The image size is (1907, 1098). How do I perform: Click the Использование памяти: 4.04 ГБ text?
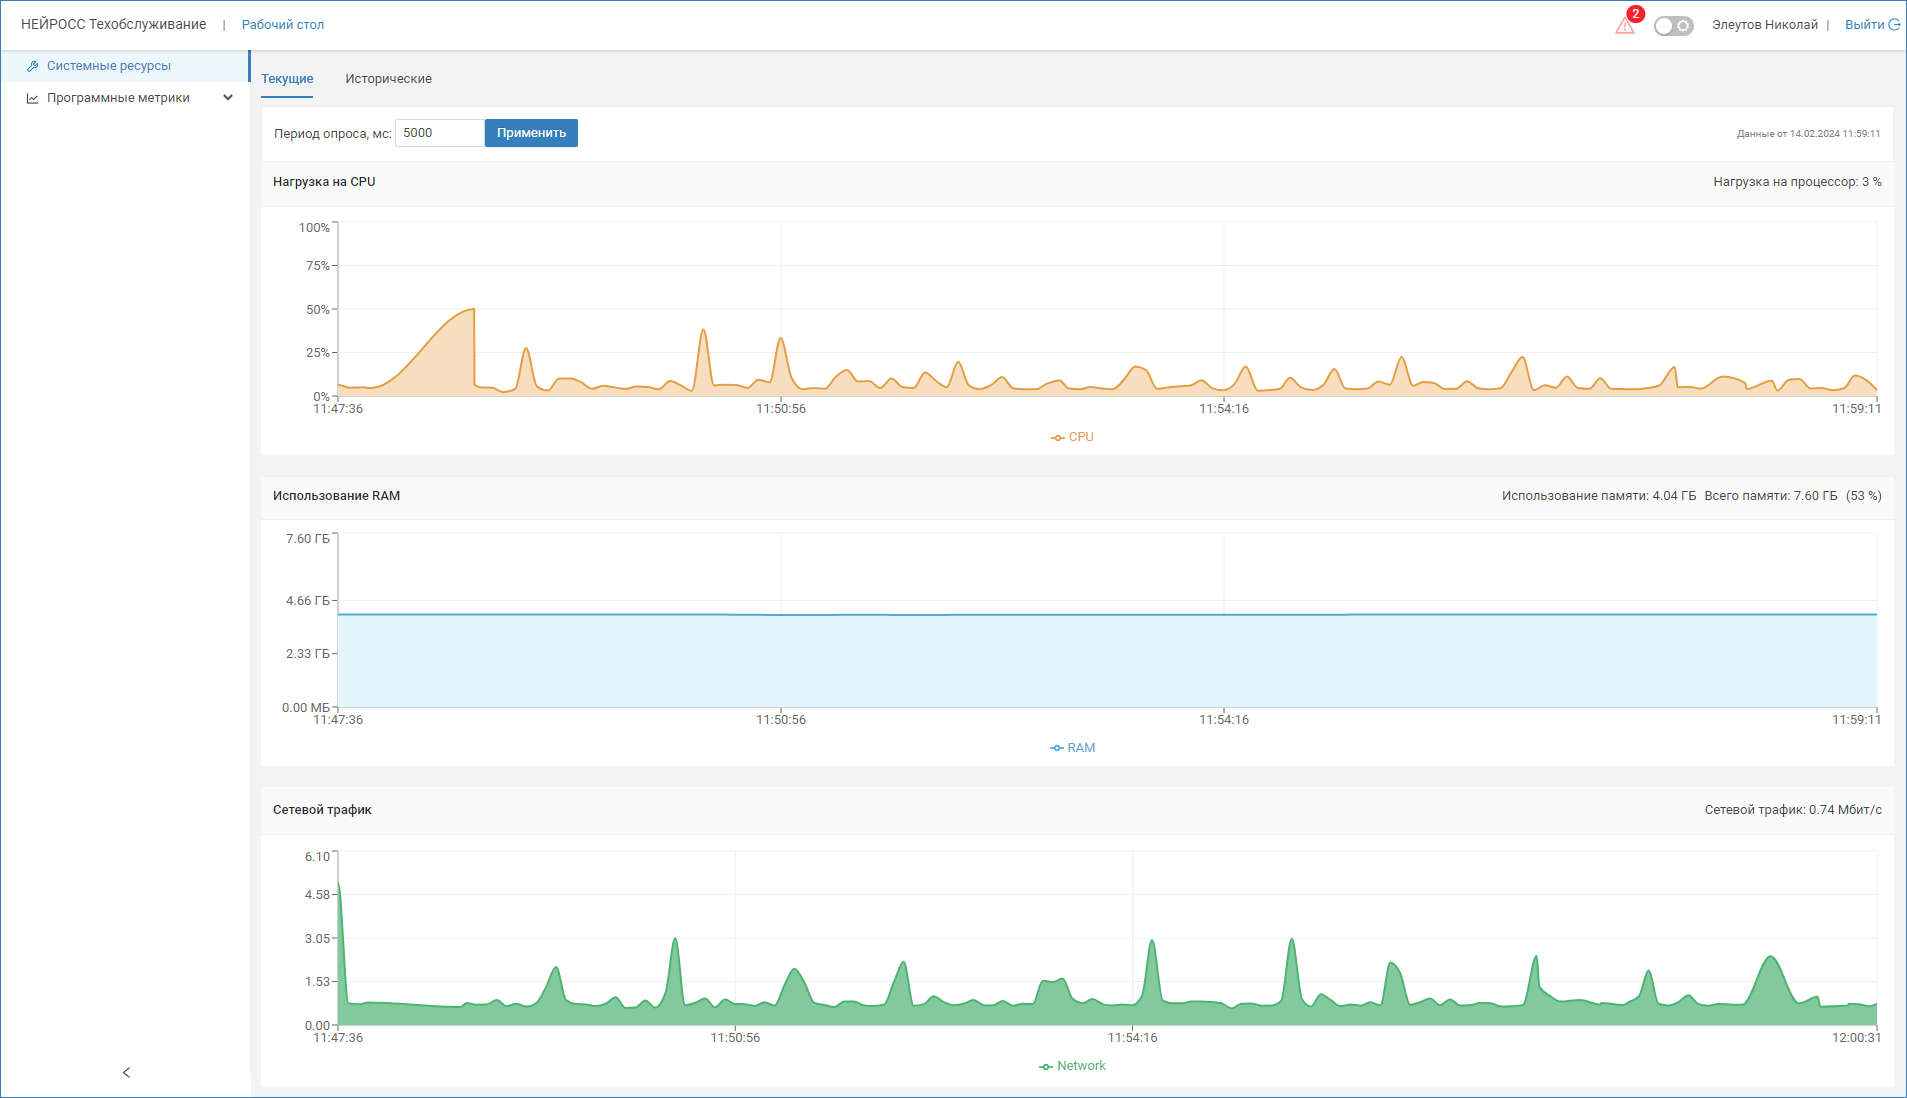point(1599,496)
